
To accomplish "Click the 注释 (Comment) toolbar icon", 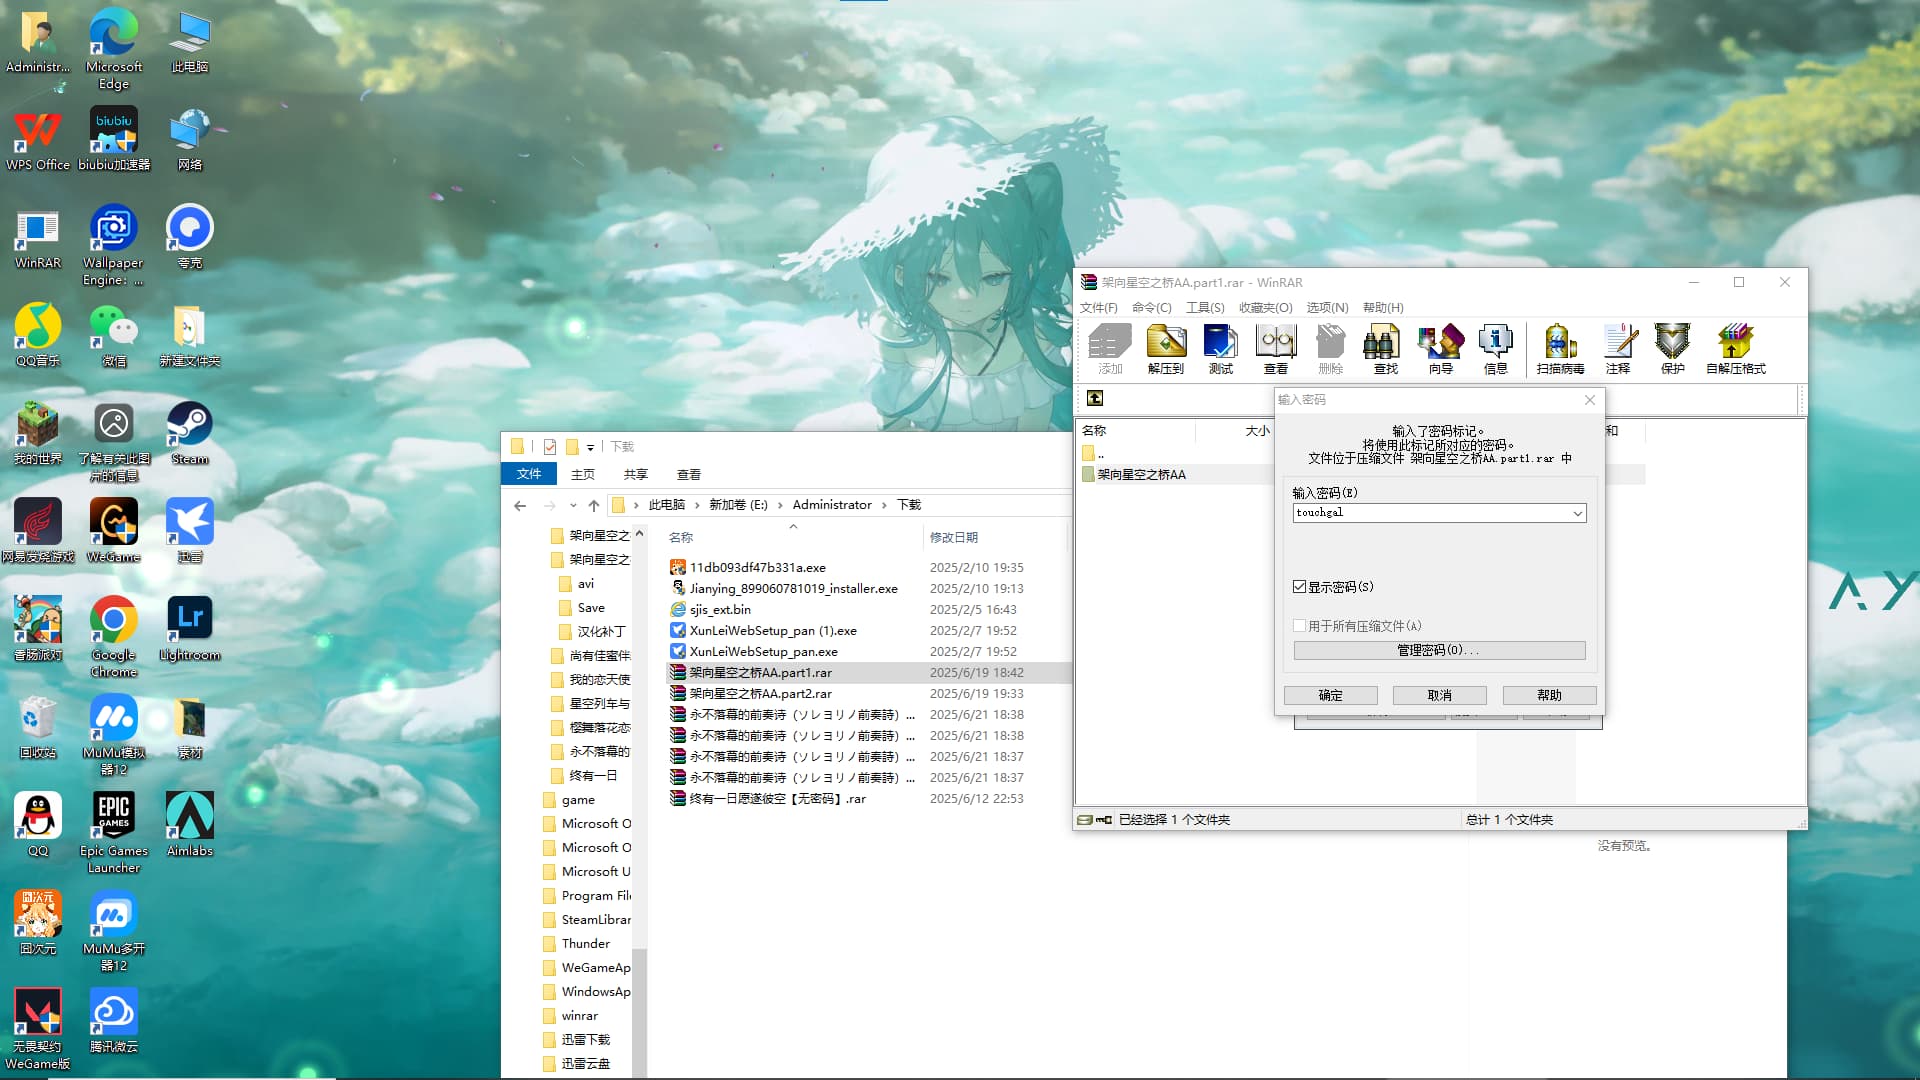I will pyautogui.click(x=1618, y=348).
